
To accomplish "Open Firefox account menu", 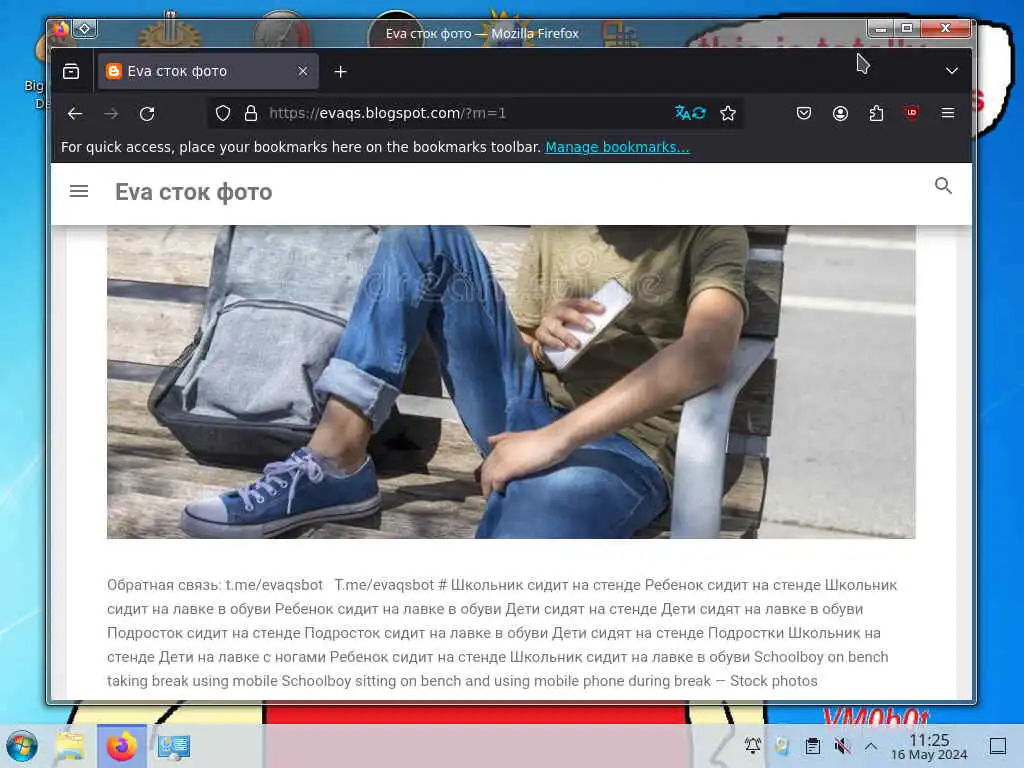I will pyautogui.click(x=840, y=113).
